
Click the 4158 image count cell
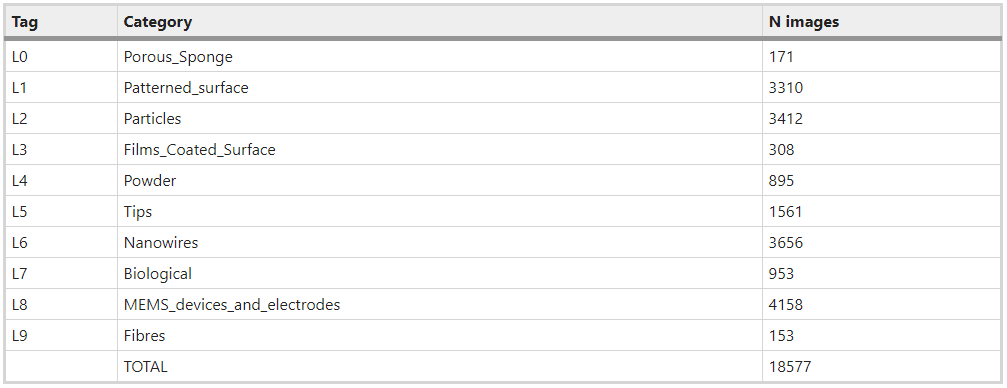tap(881, 304)
